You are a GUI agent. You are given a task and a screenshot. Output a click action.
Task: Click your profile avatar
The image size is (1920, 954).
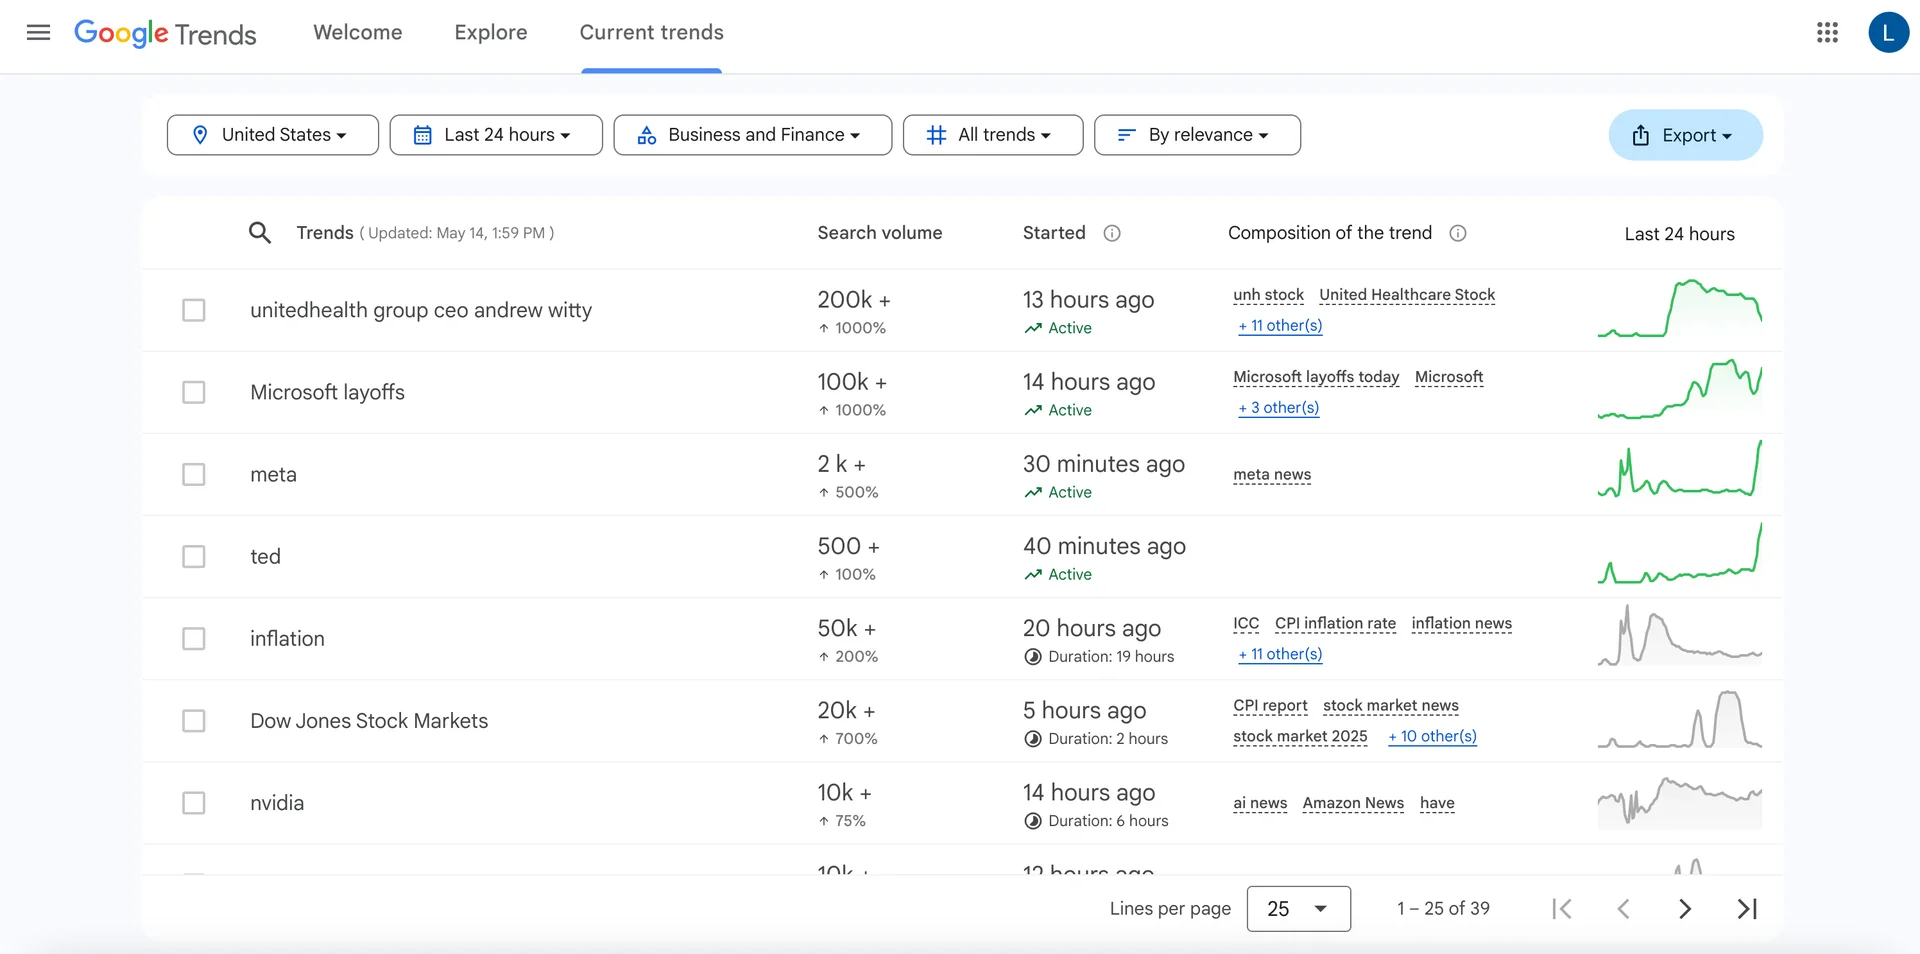(x=1889, y=32)
